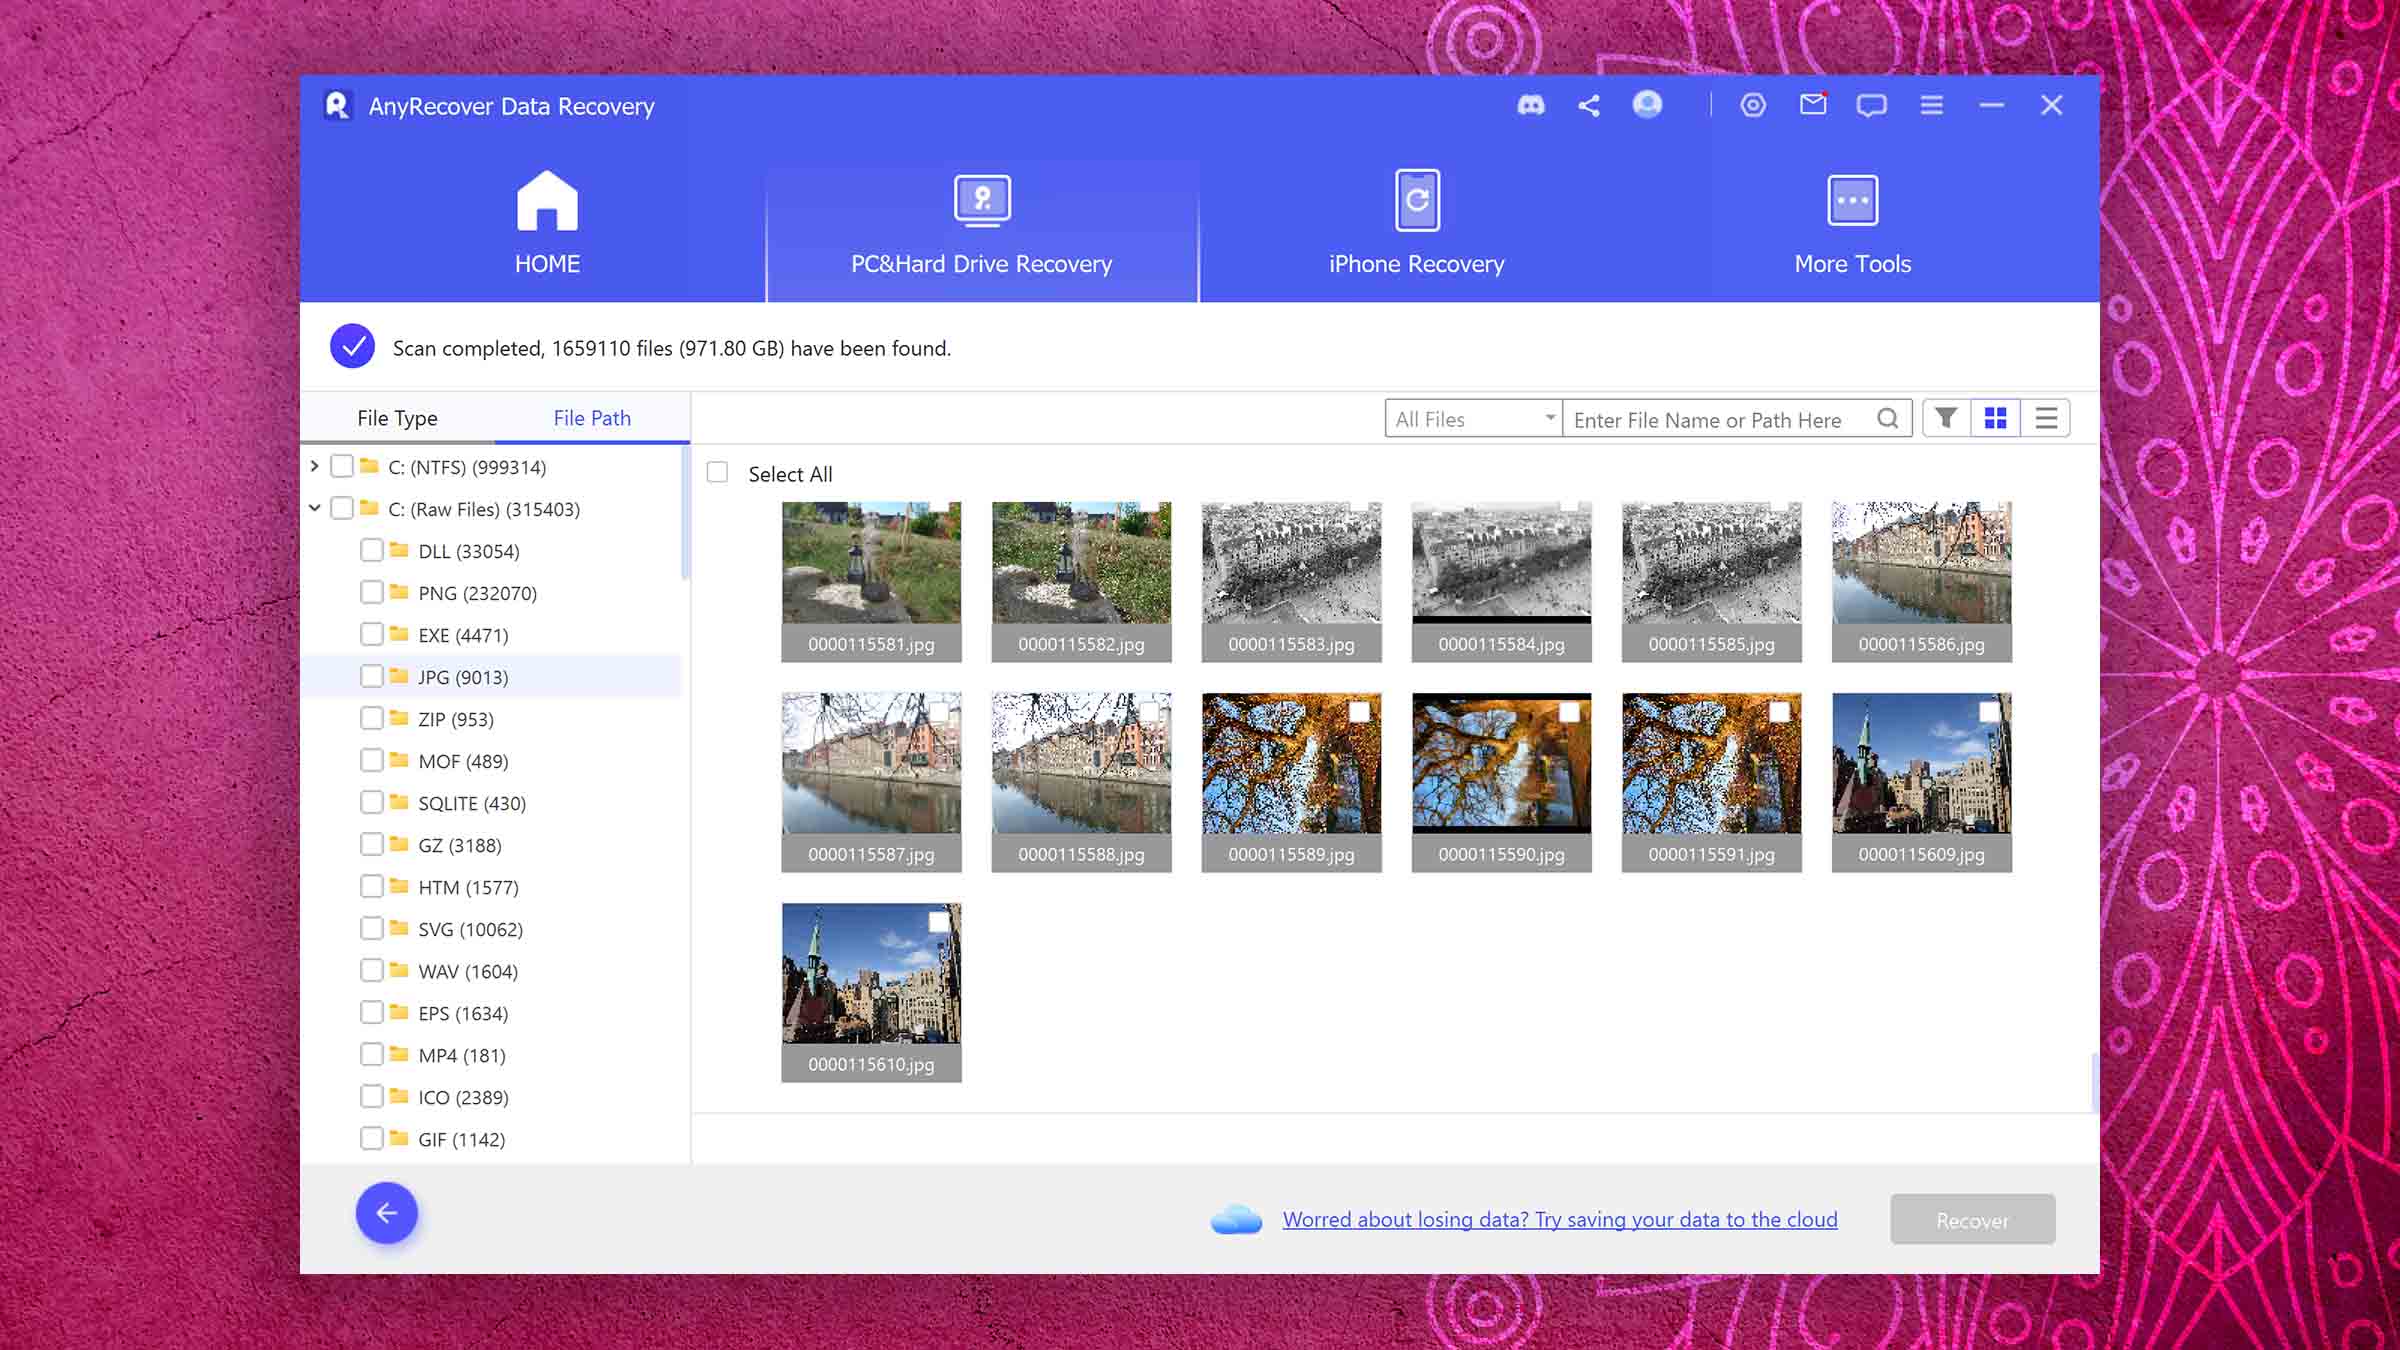Check the EXE (4471) checkbox

372,634
